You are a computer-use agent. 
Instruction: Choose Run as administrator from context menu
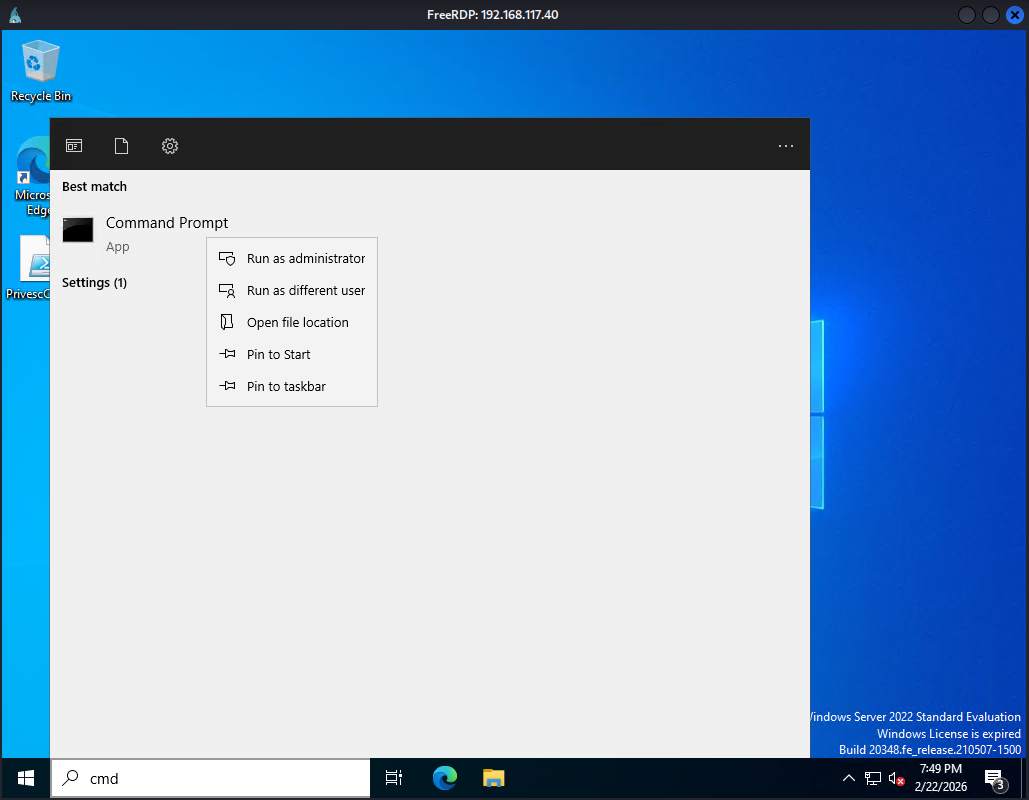[x=305, y=258]
